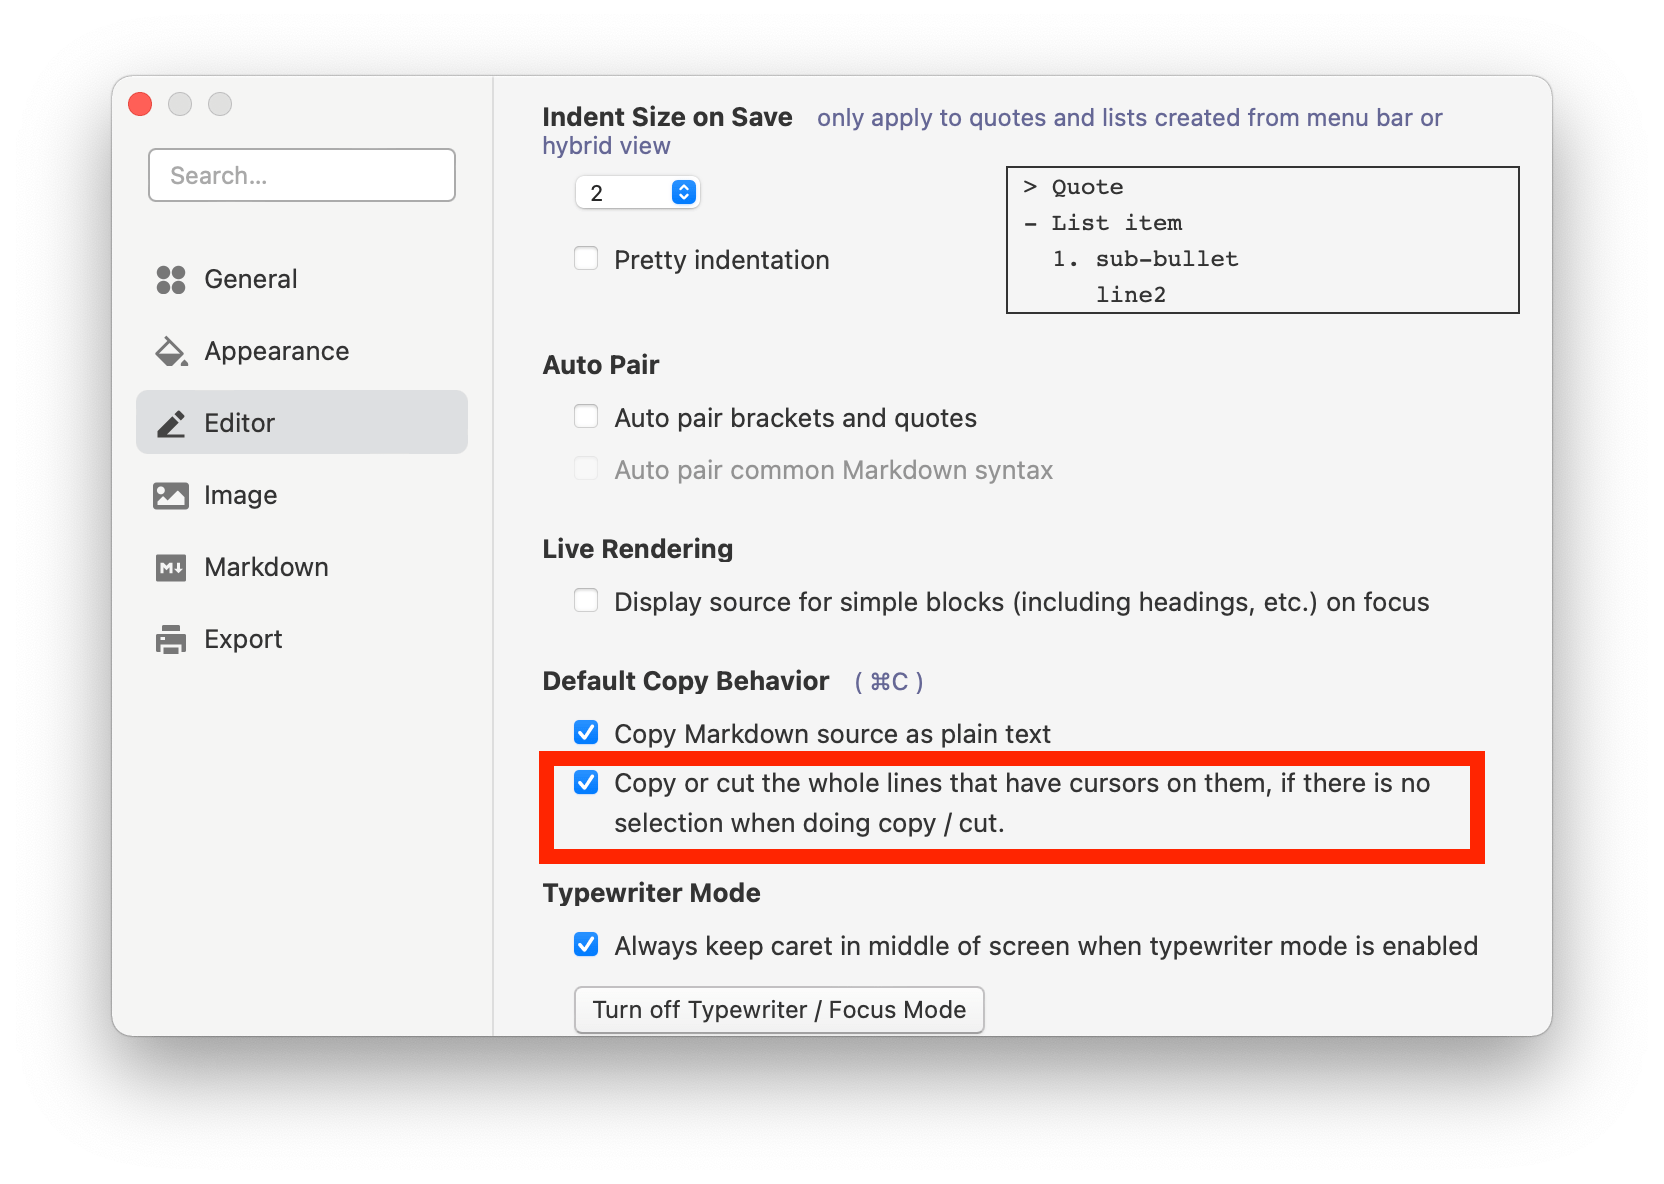Click the Image picture icon

click(171, 496)
